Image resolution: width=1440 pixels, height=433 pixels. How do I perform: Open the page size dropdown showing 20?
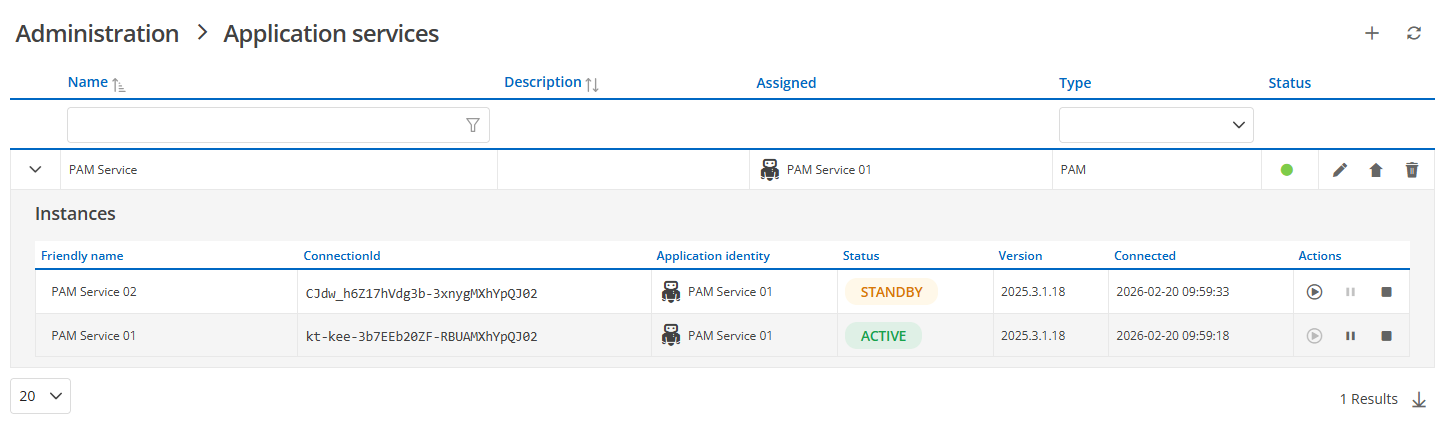click(40, 396)
